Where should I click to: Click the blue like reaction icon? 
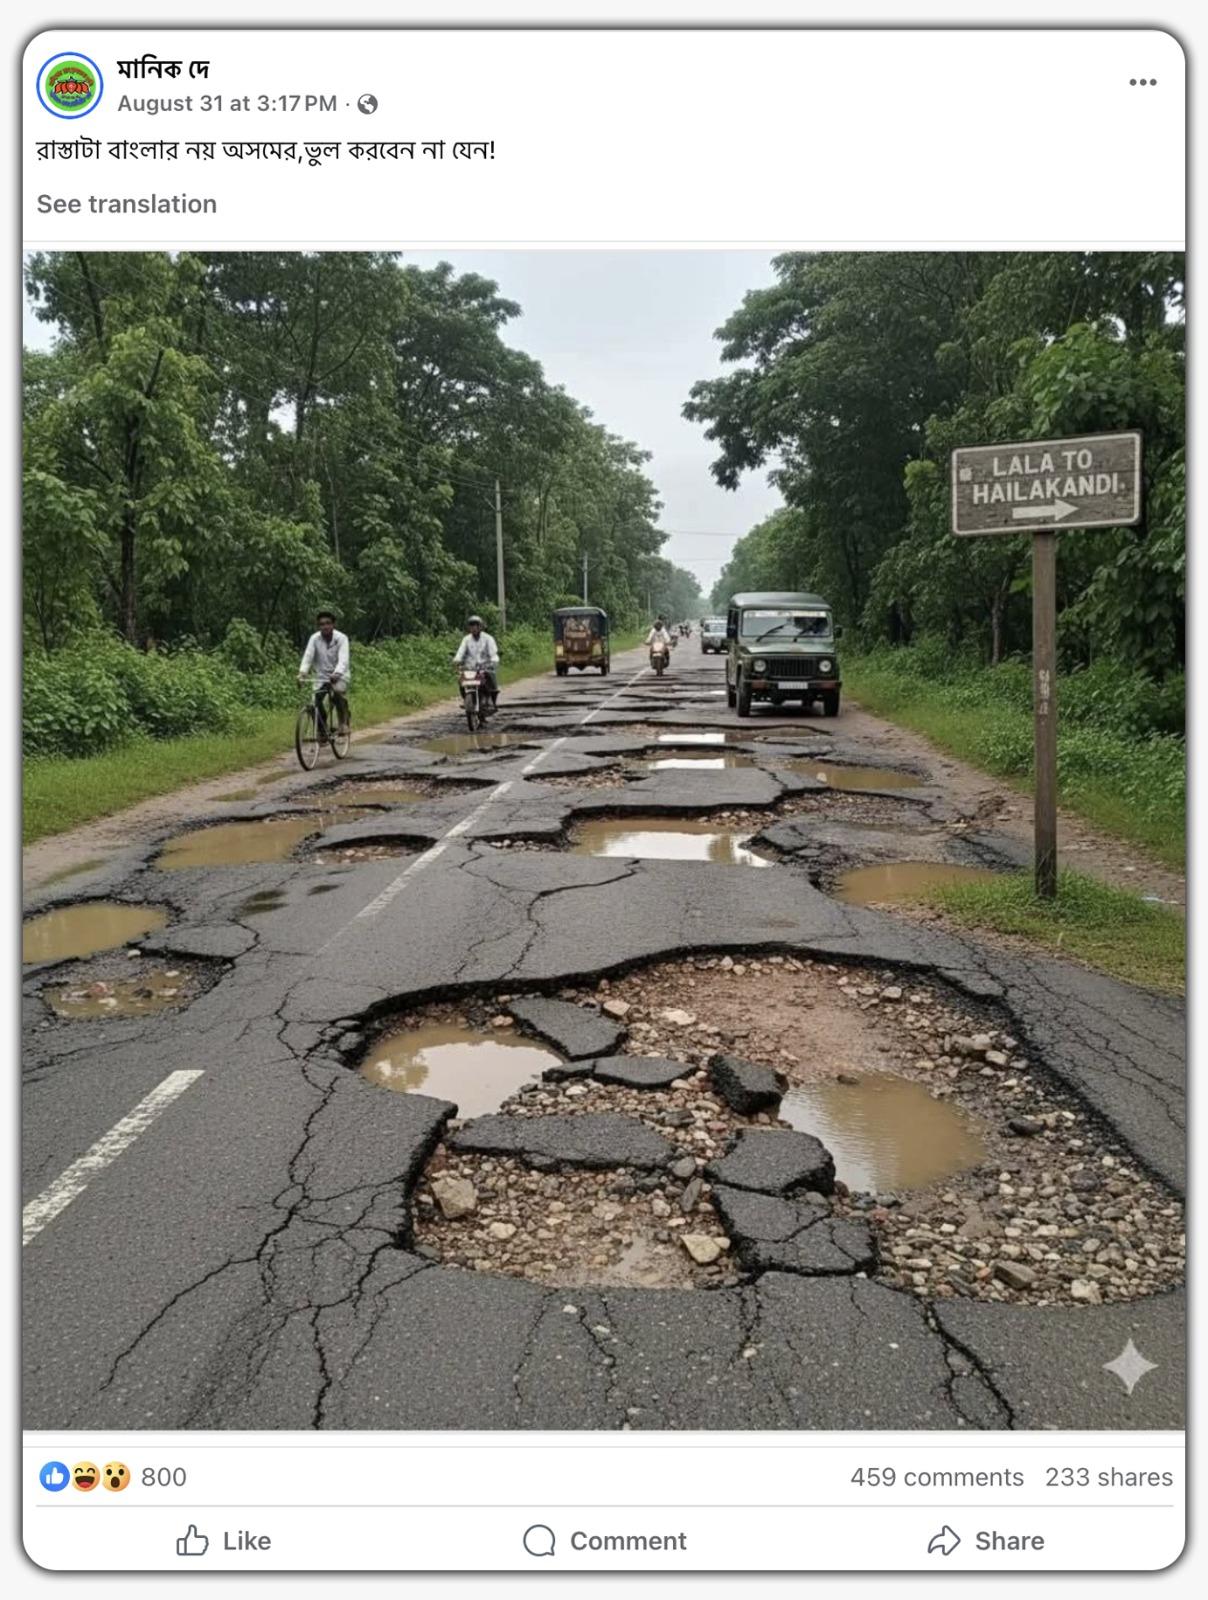coord(54,1476)
